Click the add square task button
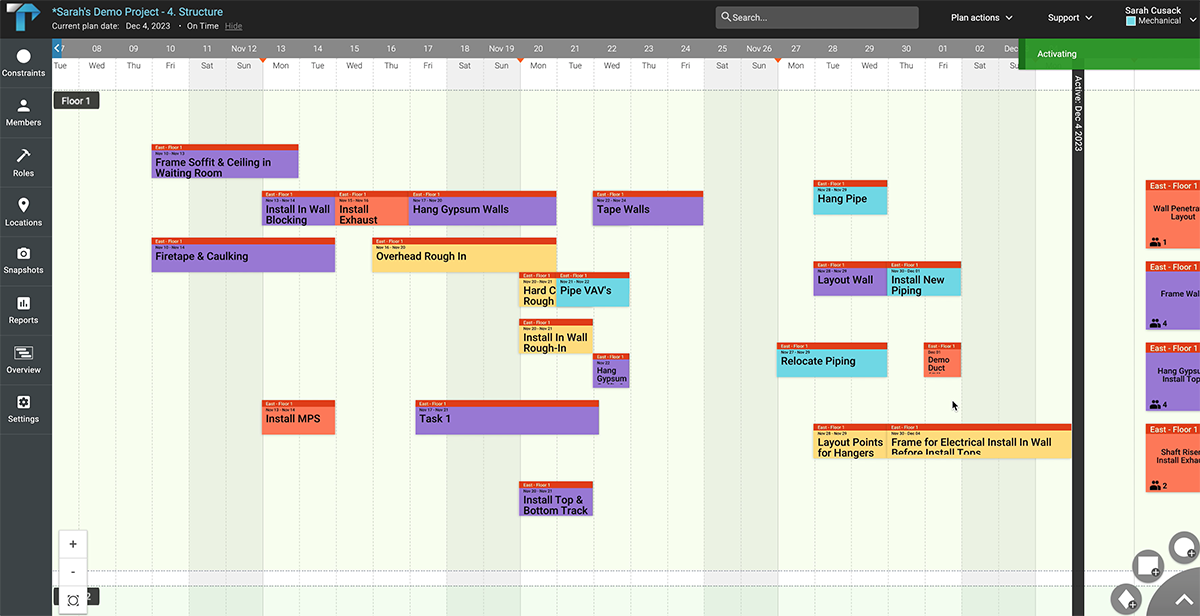 click(1148, 565)
